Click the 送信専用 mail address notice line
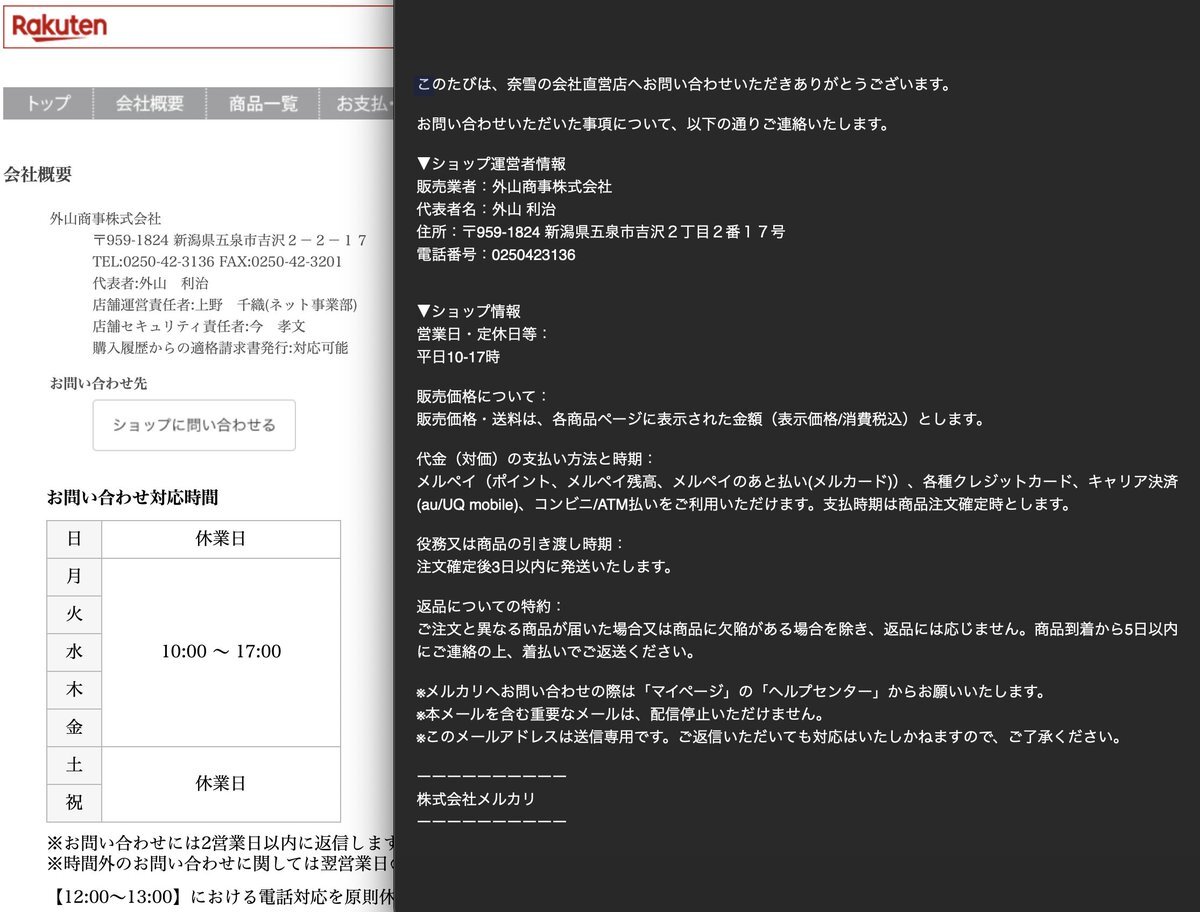This screenshot has height=912, width=1200. point(768,738)
